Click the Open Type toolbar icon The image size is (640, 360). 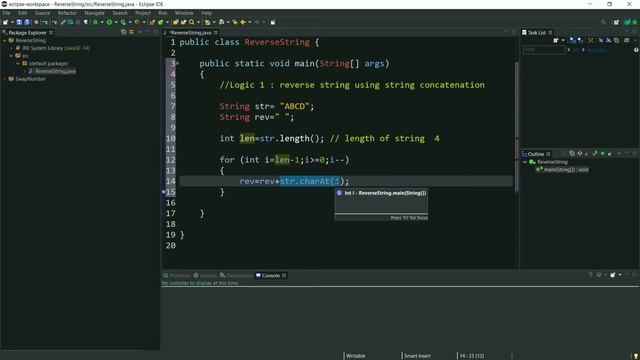(175, 22)
